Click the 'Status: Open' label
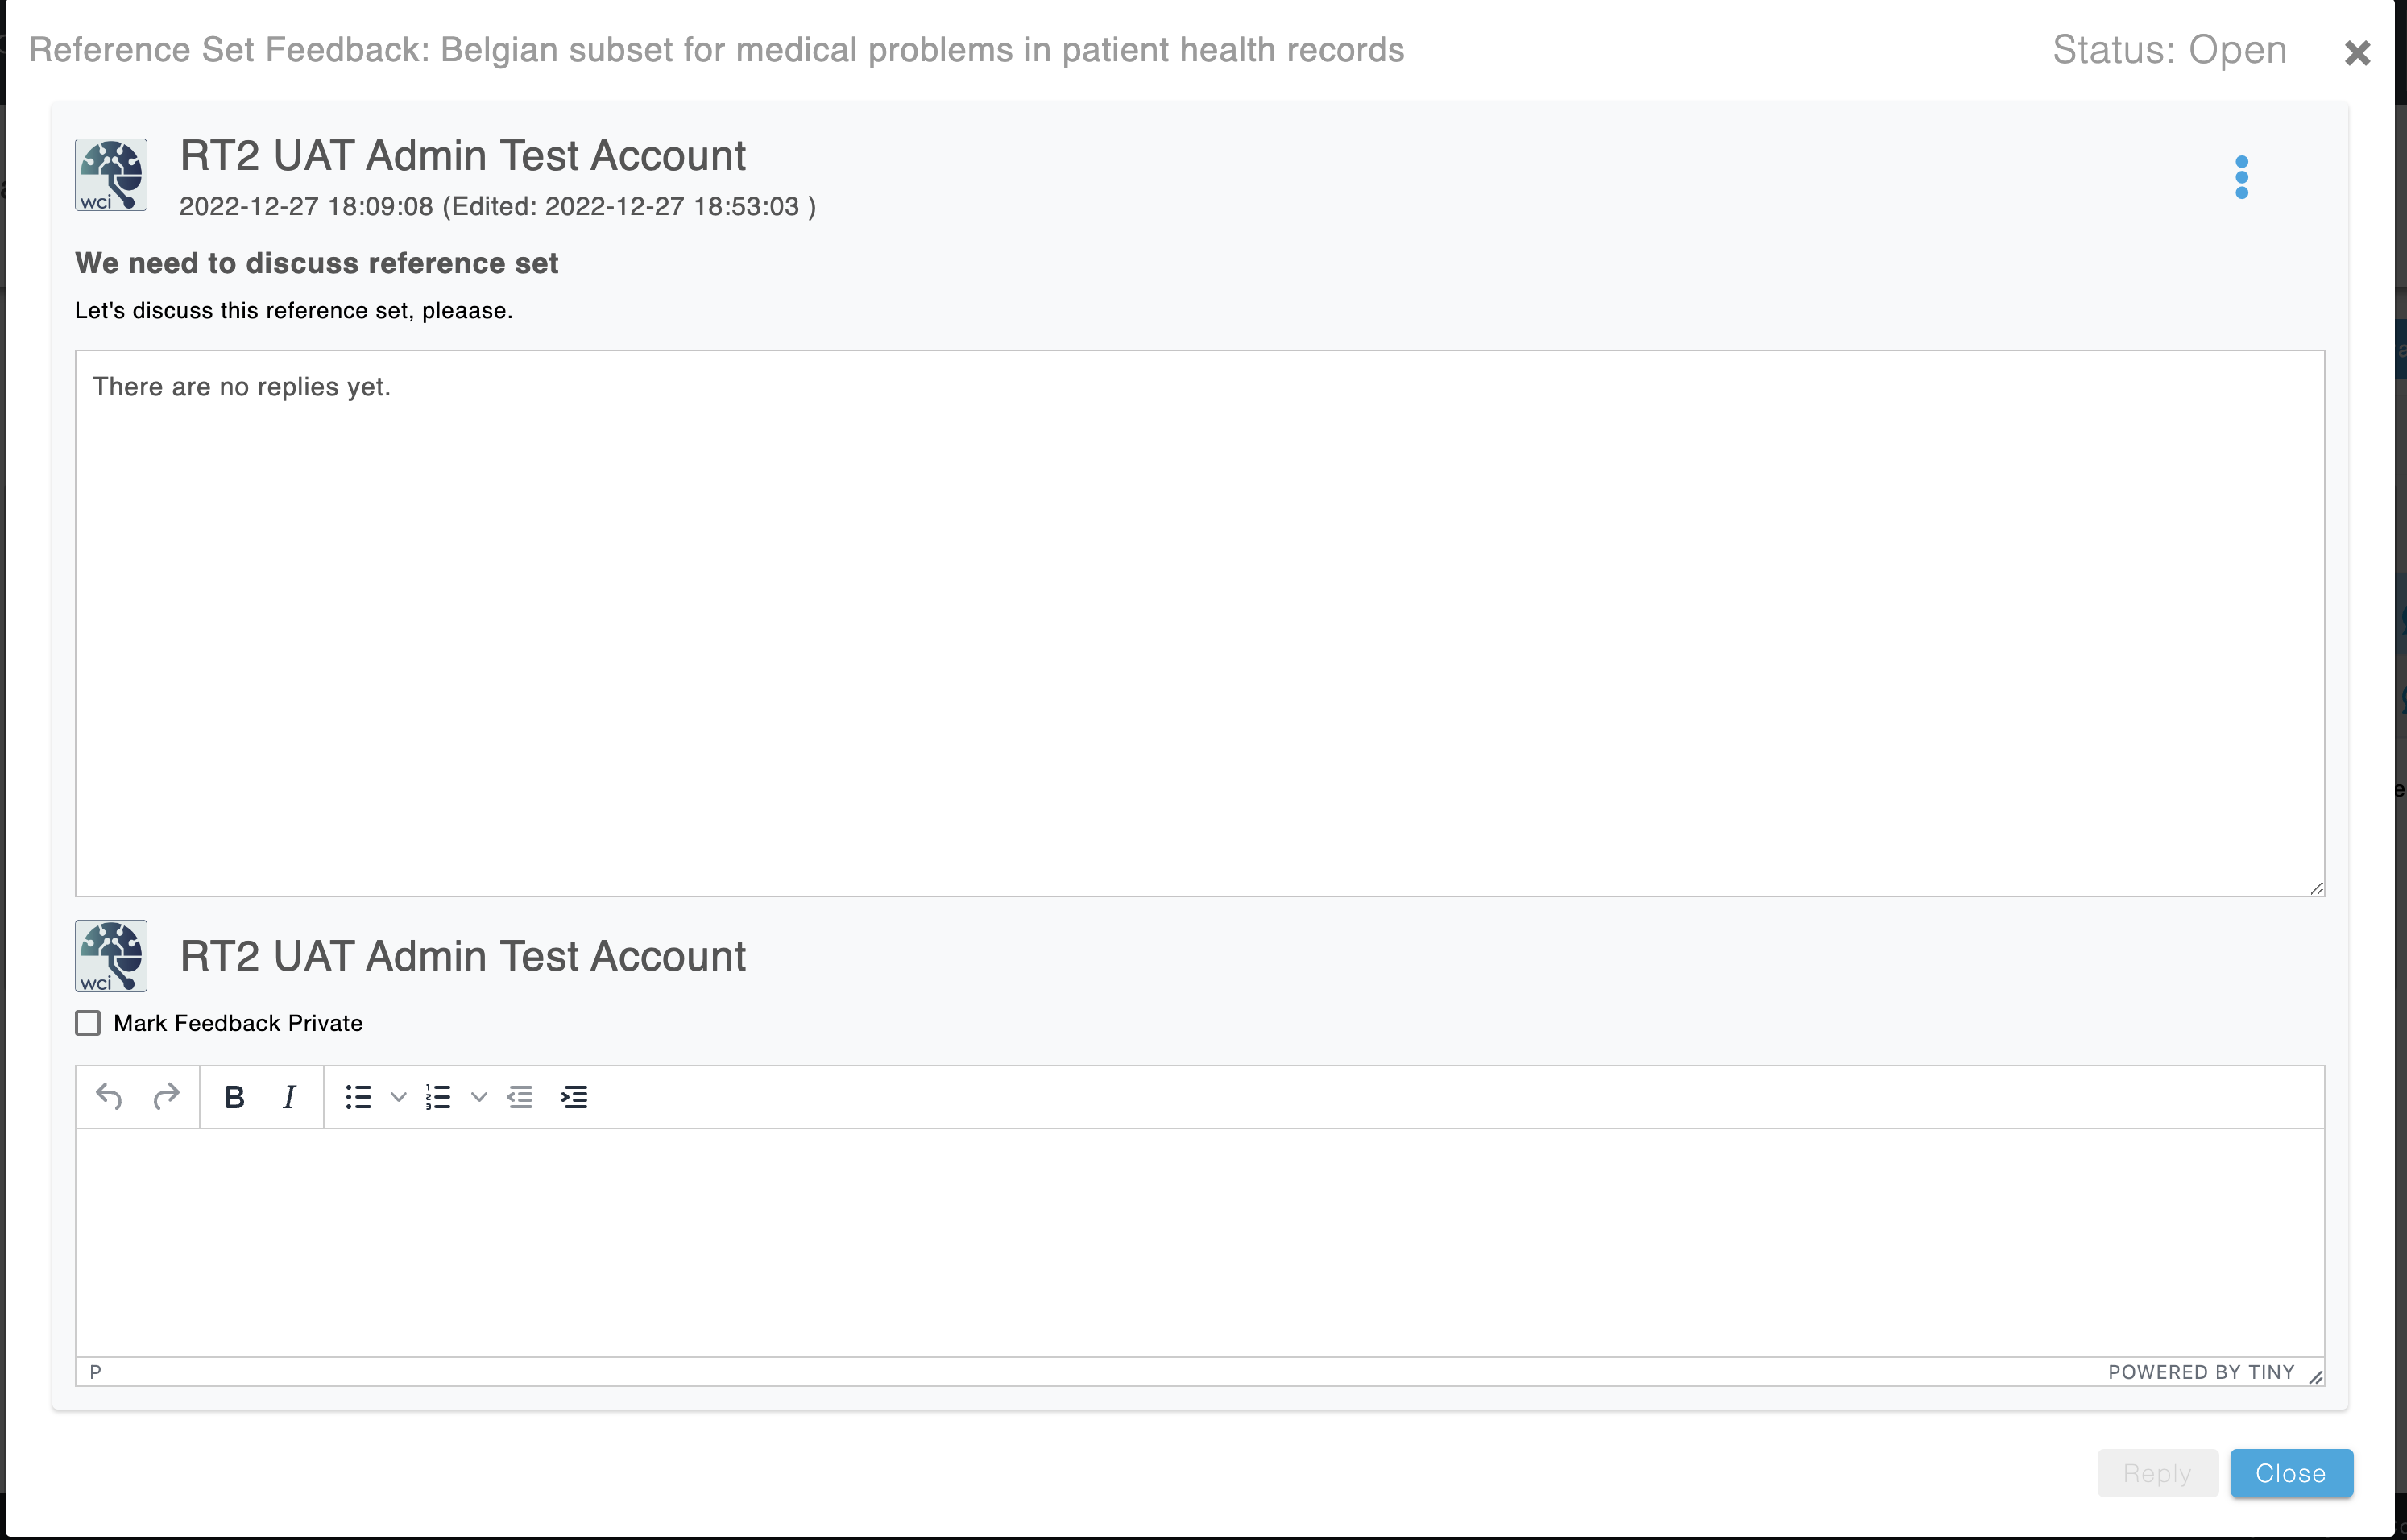2407x1540 pixels. coord(2169,50)
